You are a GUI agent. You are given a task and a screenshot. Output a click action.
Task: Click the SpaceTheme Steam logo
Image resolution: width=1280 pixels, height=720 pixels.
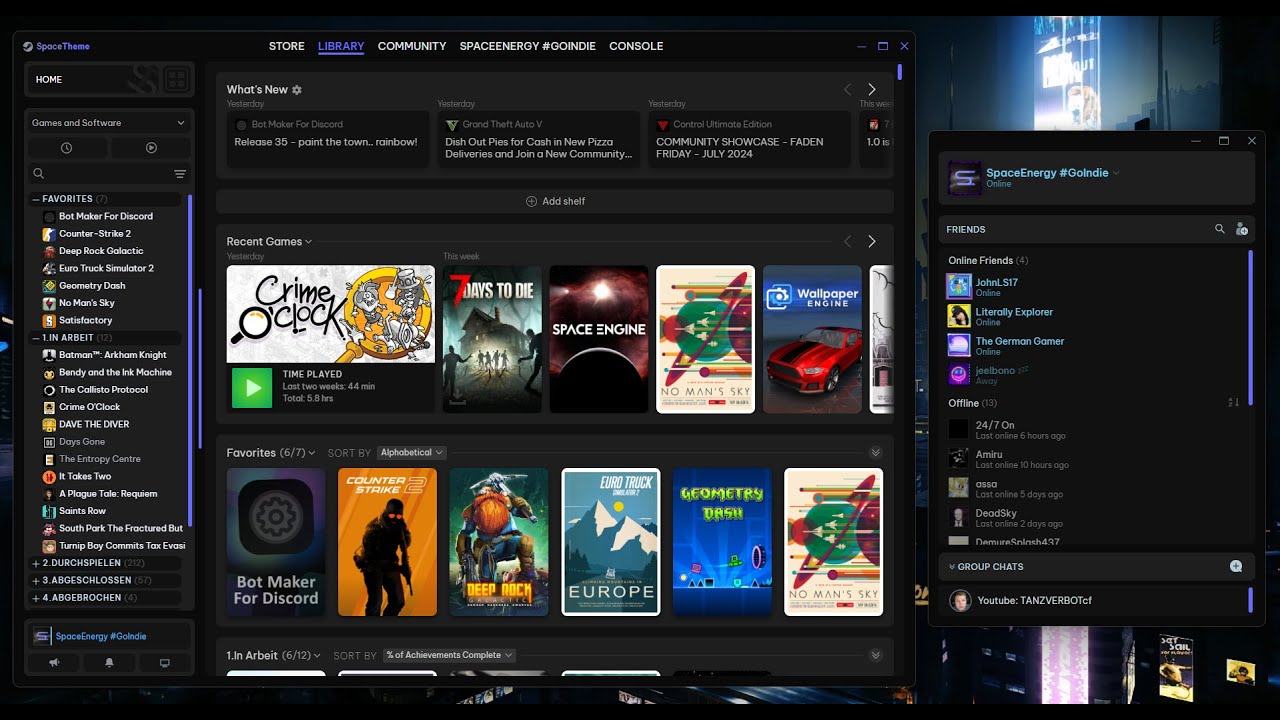pyautogui.click(x=28, y=46)
